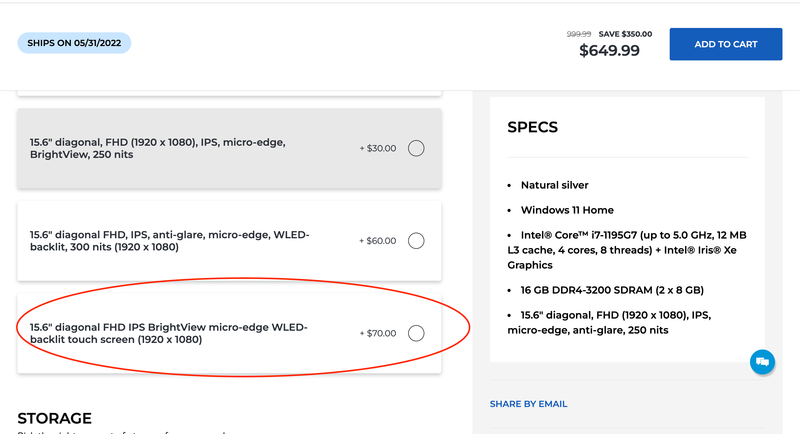Viewport: 800px width, 434px height.
Task: Click the Intel Core i7-1195G7 spec item
Action: 627,250
